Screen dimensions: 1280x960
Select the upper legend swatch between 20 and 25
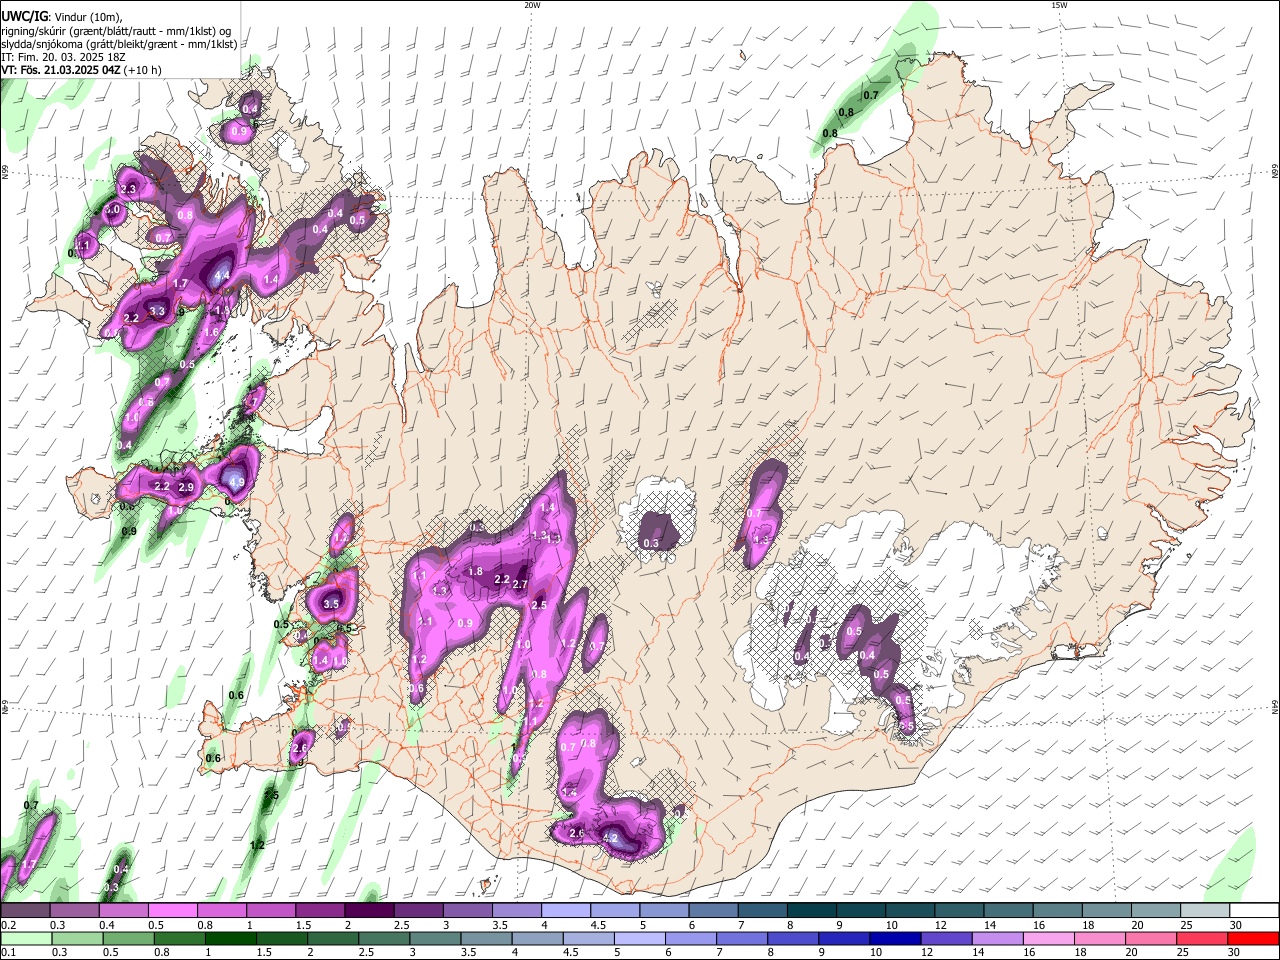pyautogui.click(x=1155, y=910)
